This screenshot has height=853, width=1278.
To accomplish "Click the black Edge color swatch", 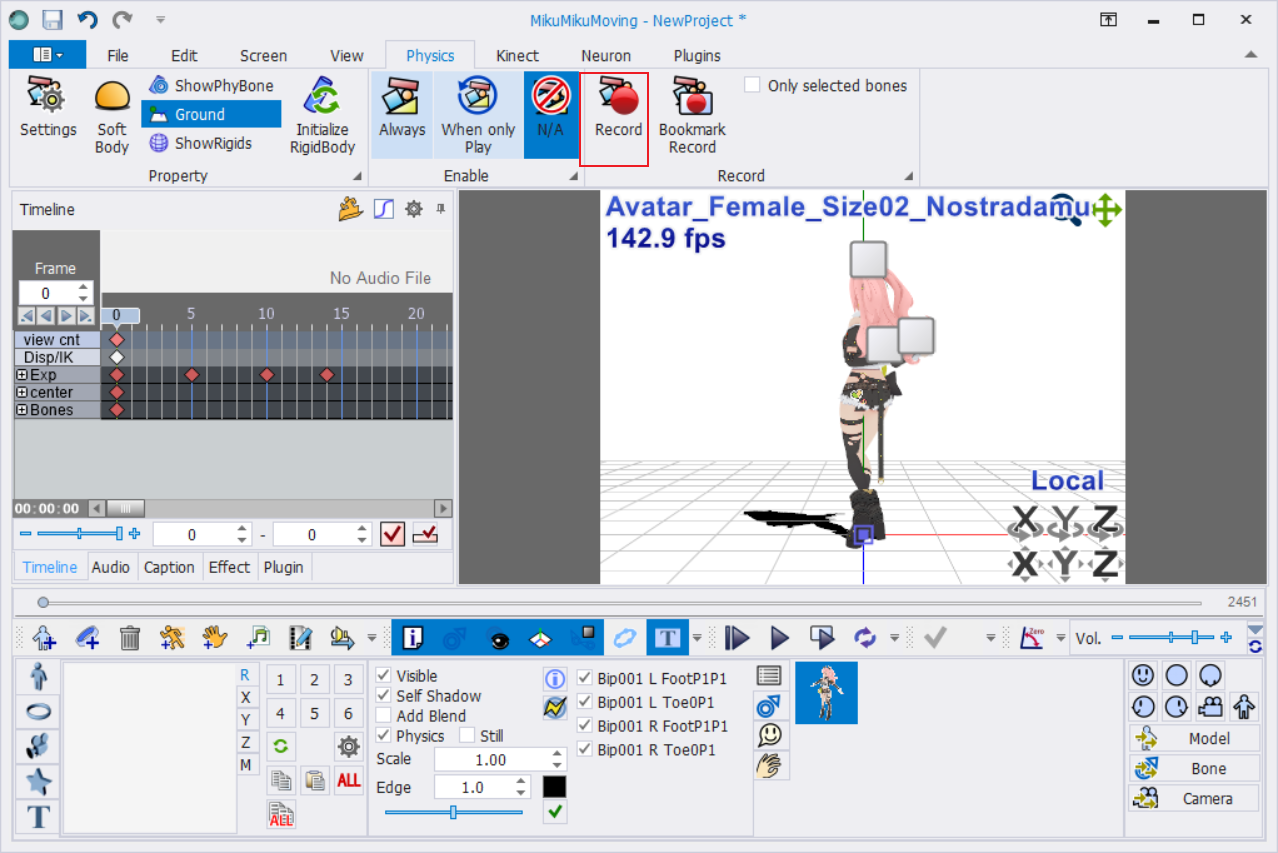I will [x=555, y=787].
